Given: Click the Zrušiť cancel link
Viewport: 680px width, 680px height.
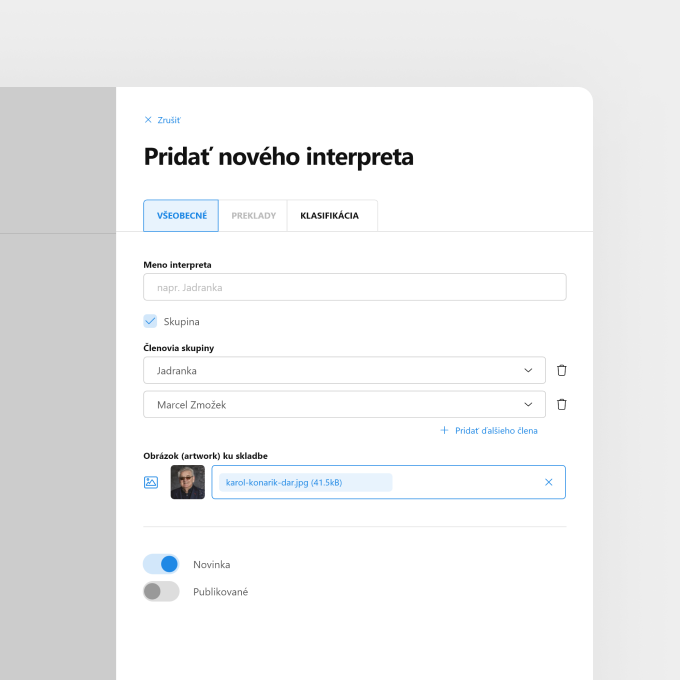Looking at the screenshot, I should point(169,120).
